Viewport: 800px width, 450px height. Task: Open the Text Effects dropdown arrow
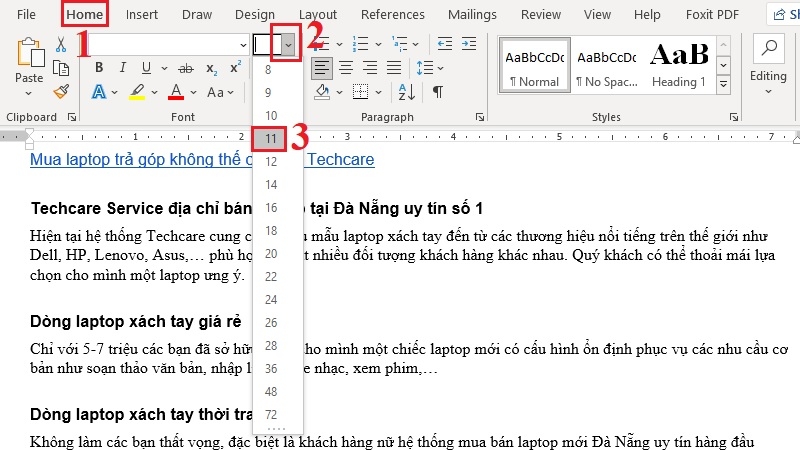[114, 92]
